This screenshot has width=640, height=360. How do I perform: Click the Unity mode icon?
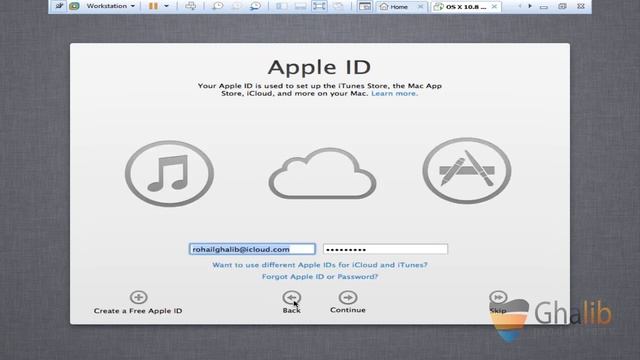pyautogui.click(x=338, y=6)
